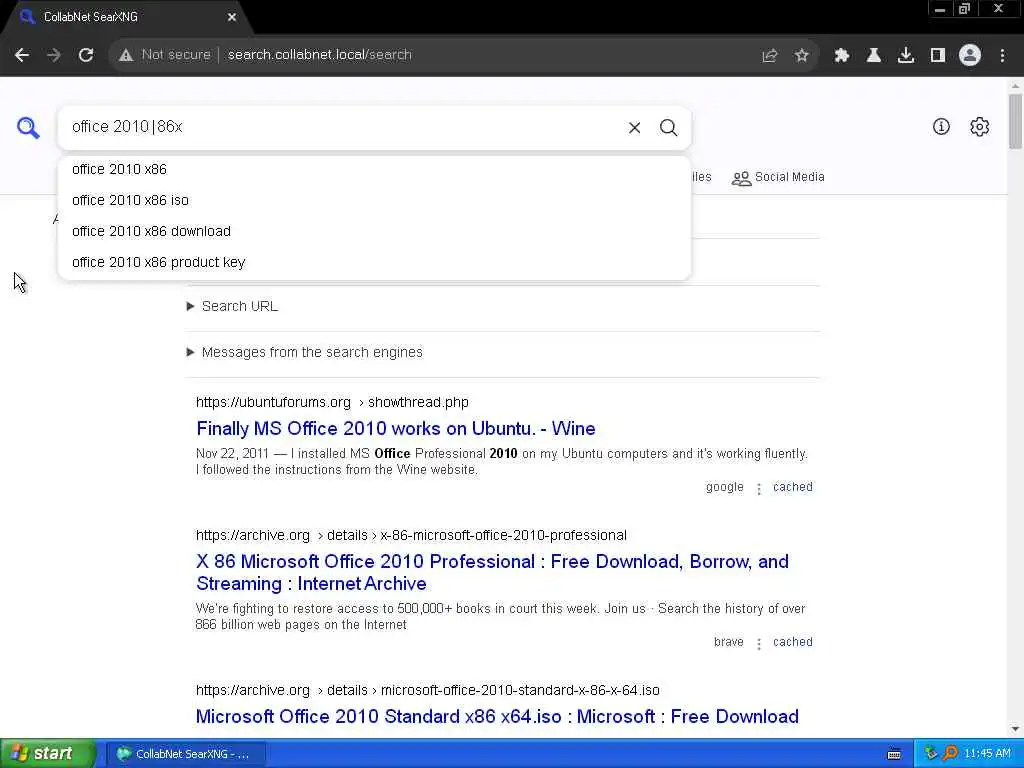Select the CollabNet SearXNG browser tab
This screenshot has height=768, width=1024.
[x=127, y=17]
